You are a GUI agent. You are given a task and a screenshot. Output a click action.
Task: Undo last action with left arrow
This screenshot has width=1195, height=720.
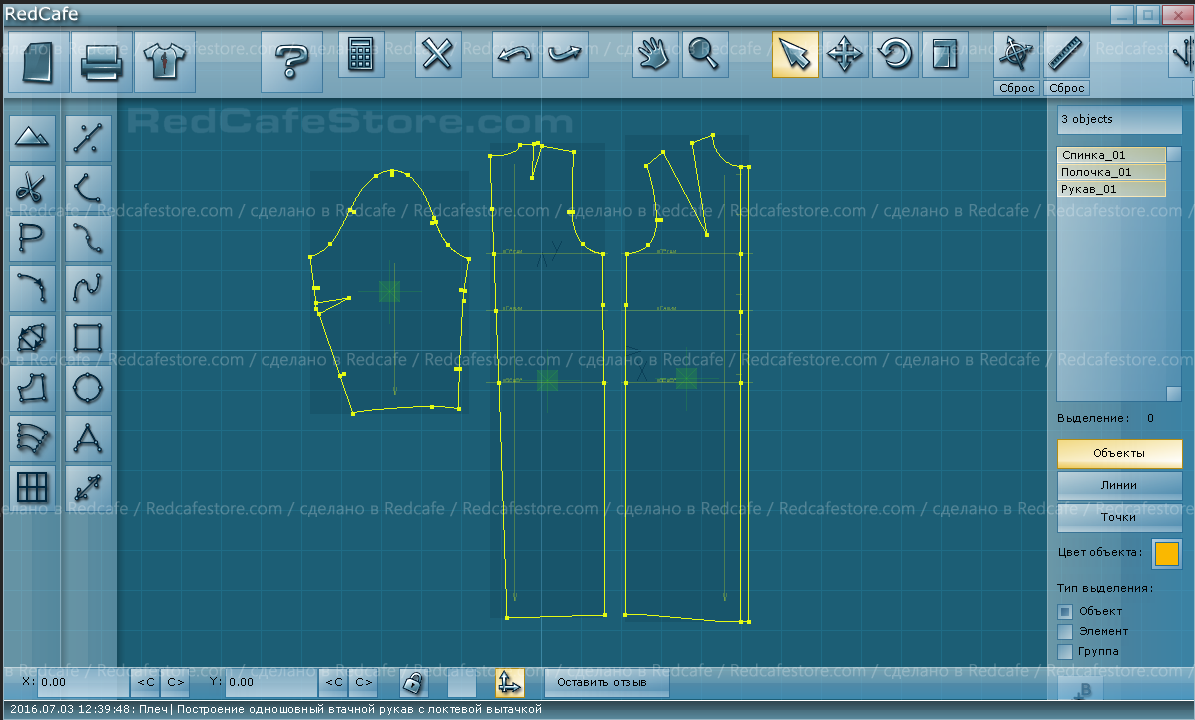click(515, 54)
